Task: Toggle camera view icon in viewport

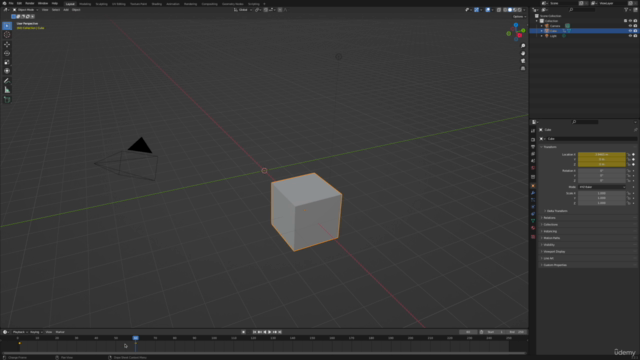Action: pos(523,61)
